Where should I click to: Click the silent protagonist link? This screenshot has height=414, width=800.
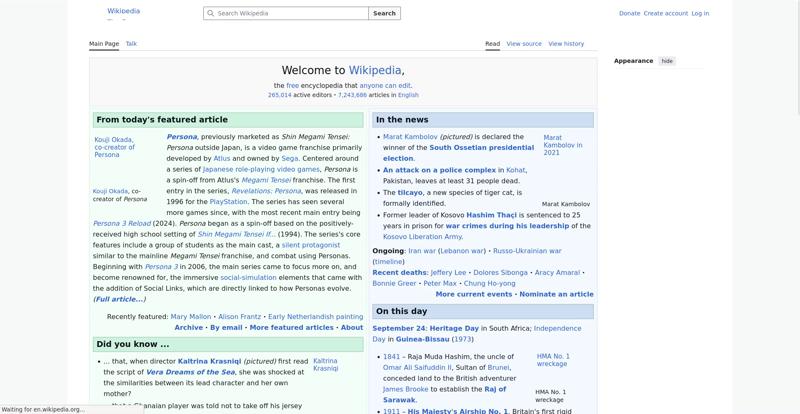click(311, 245)
